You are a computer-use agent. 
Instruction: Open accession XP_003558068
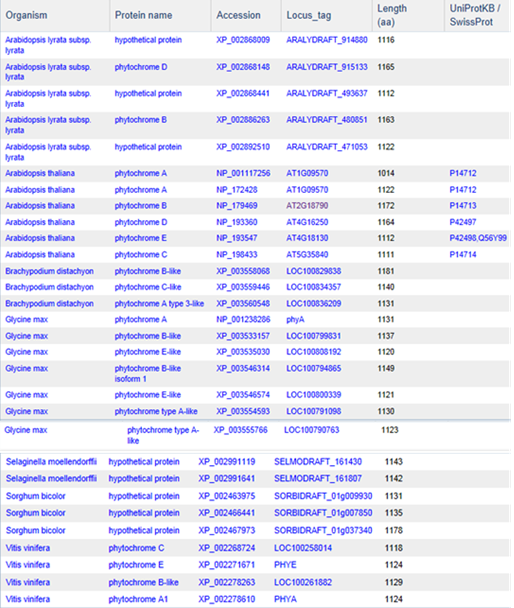pos(243,271)
